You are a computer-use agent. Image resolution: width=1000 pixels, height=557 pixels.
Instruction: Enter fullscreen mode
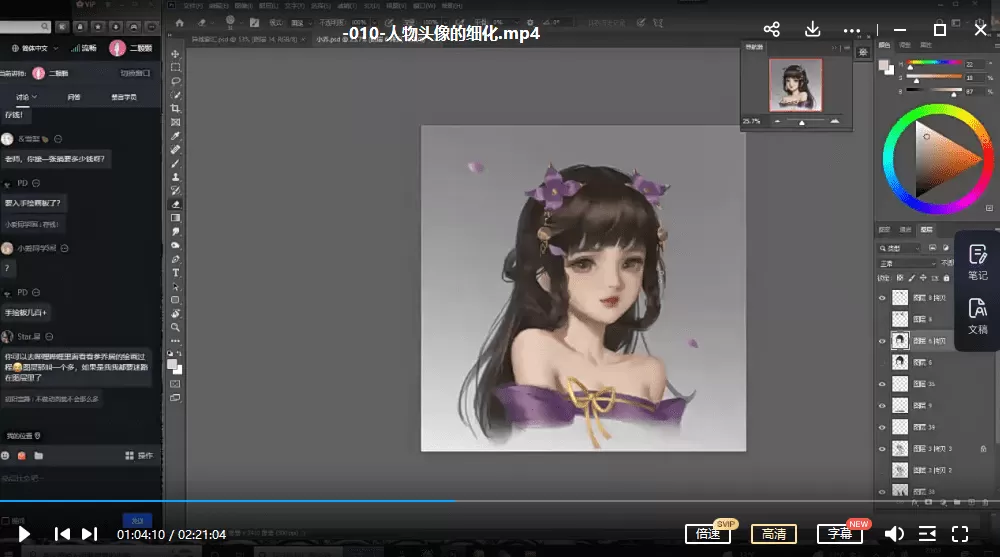pyautogui.click(x=960, y=534)
